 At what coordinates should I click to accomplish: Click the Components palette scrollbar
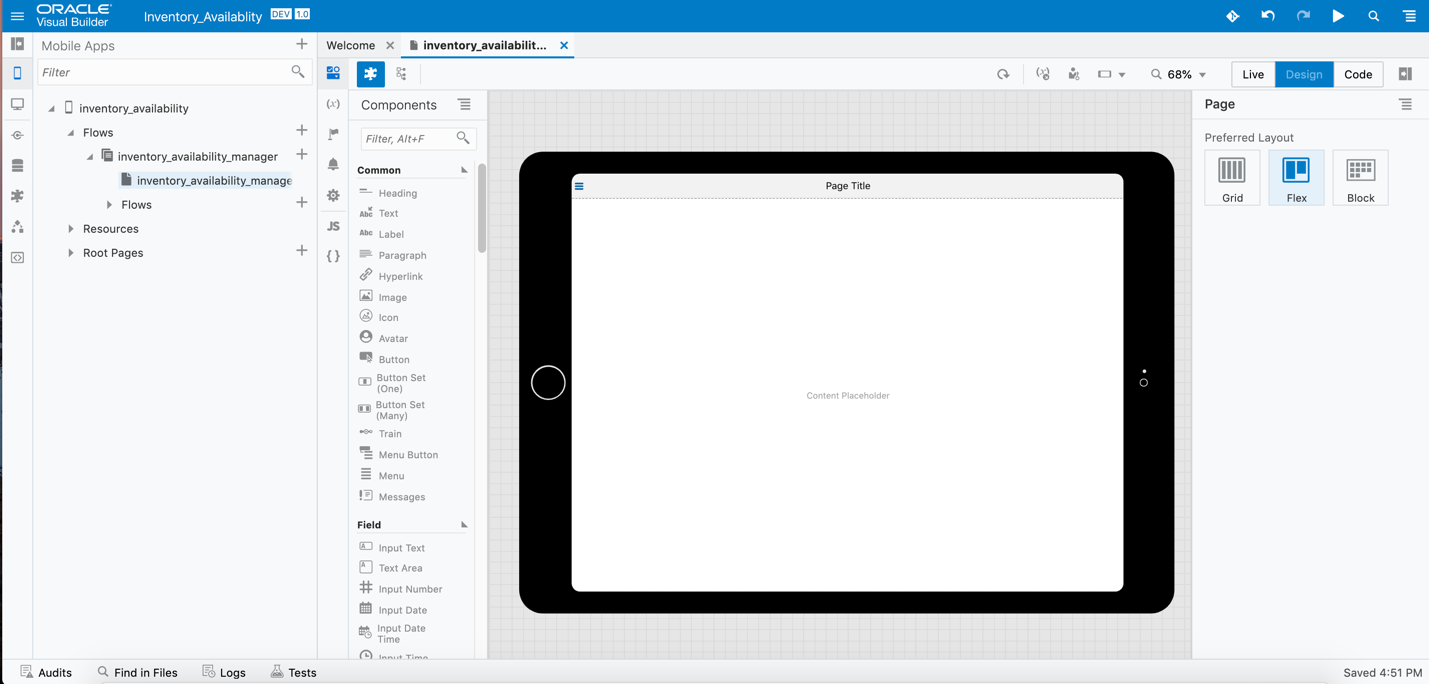tap(482, 208)
